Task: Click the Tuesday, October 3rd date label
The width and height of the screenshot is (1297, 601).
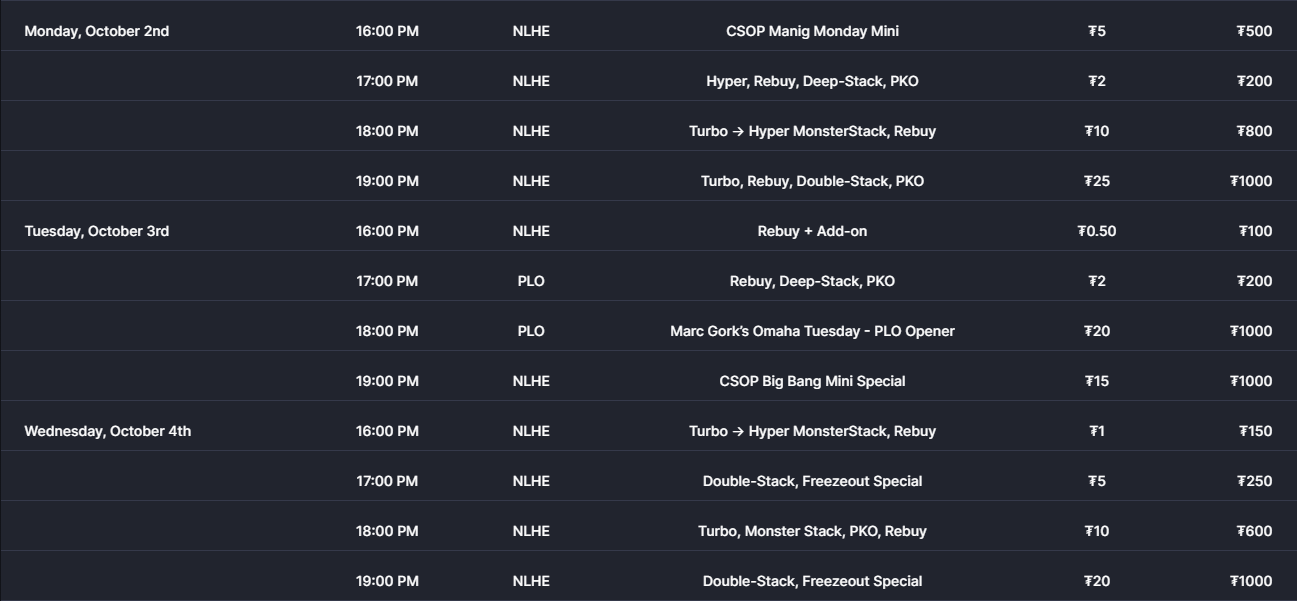Action: (x=97, y=231)
